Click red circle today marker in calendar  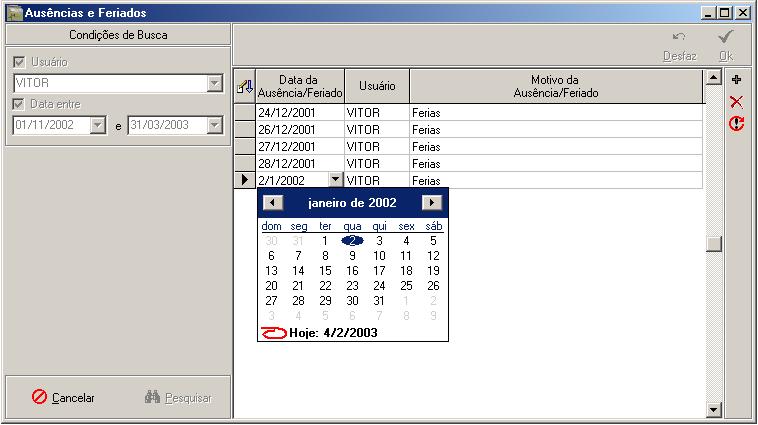coord(274,333)
